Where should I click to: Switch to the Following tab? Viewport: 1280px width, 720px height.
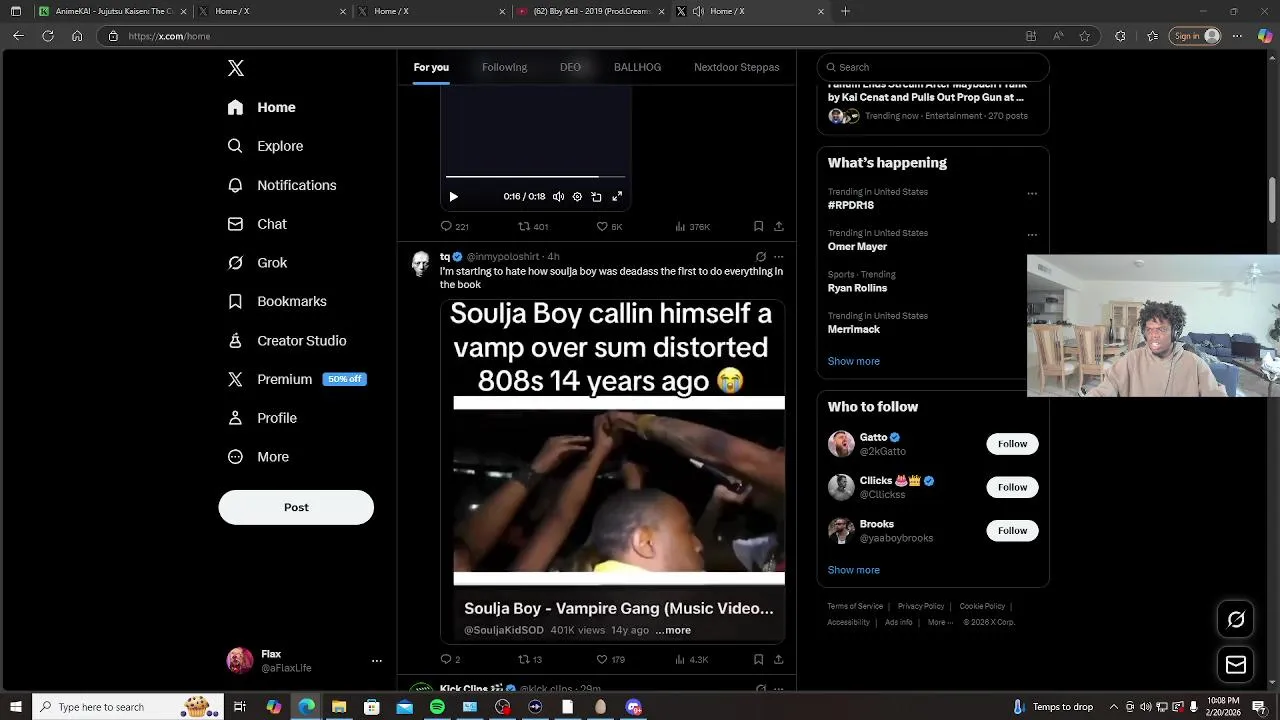pos(504,67)
